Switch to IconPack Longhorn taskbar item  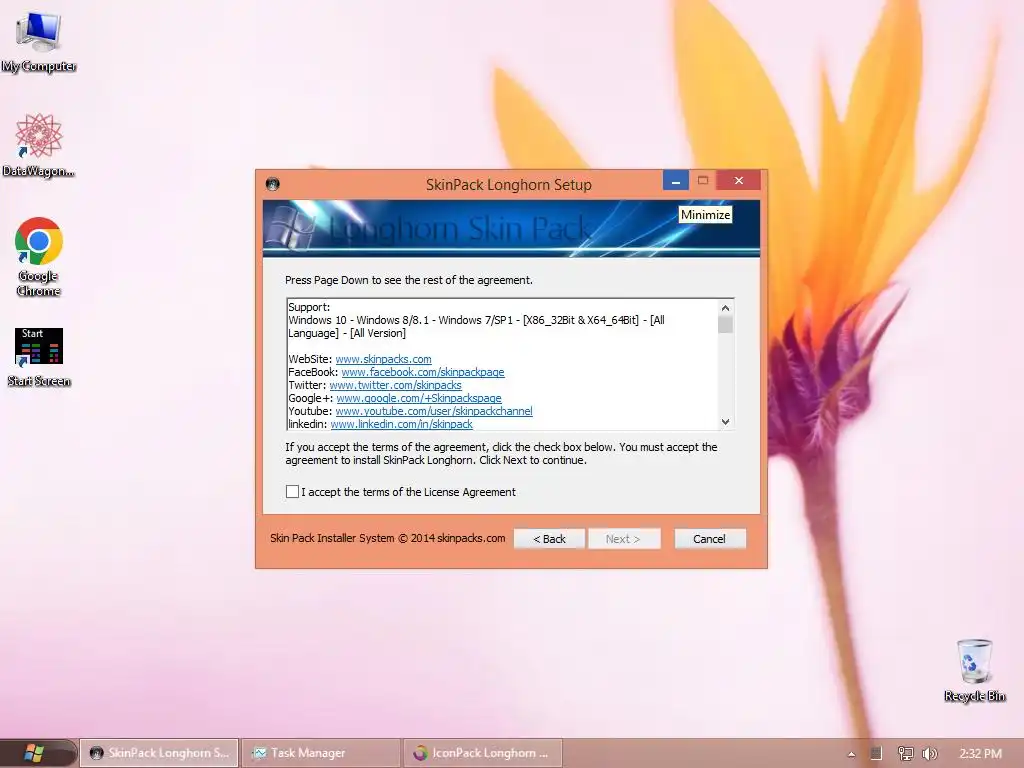click(482, 753)
